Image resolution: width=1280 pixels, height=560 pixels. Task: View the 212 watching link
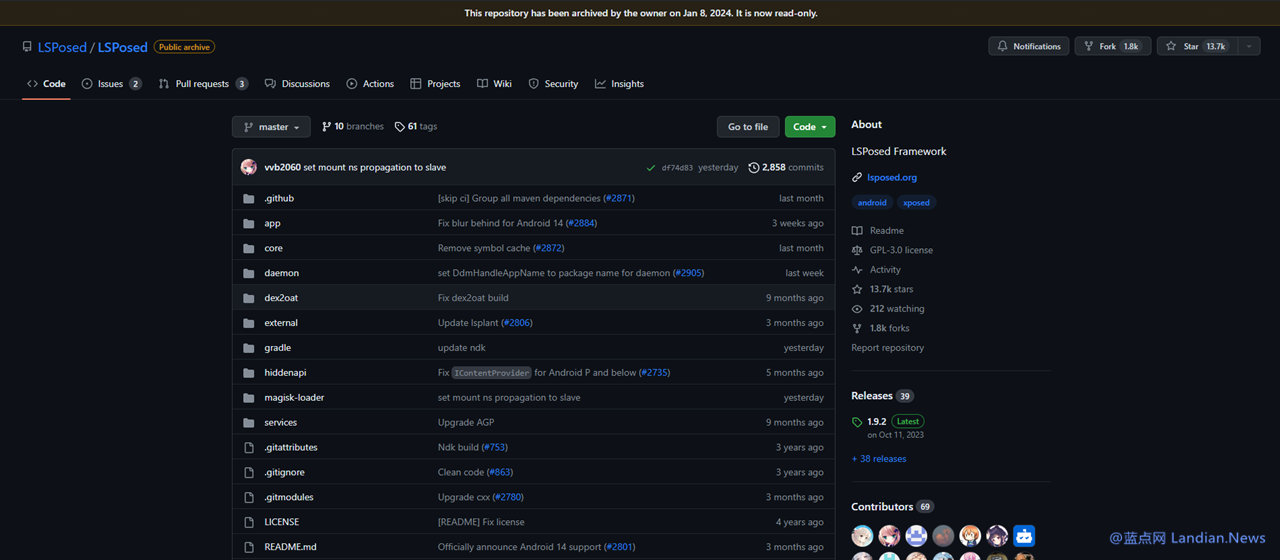tap(888, 309)
